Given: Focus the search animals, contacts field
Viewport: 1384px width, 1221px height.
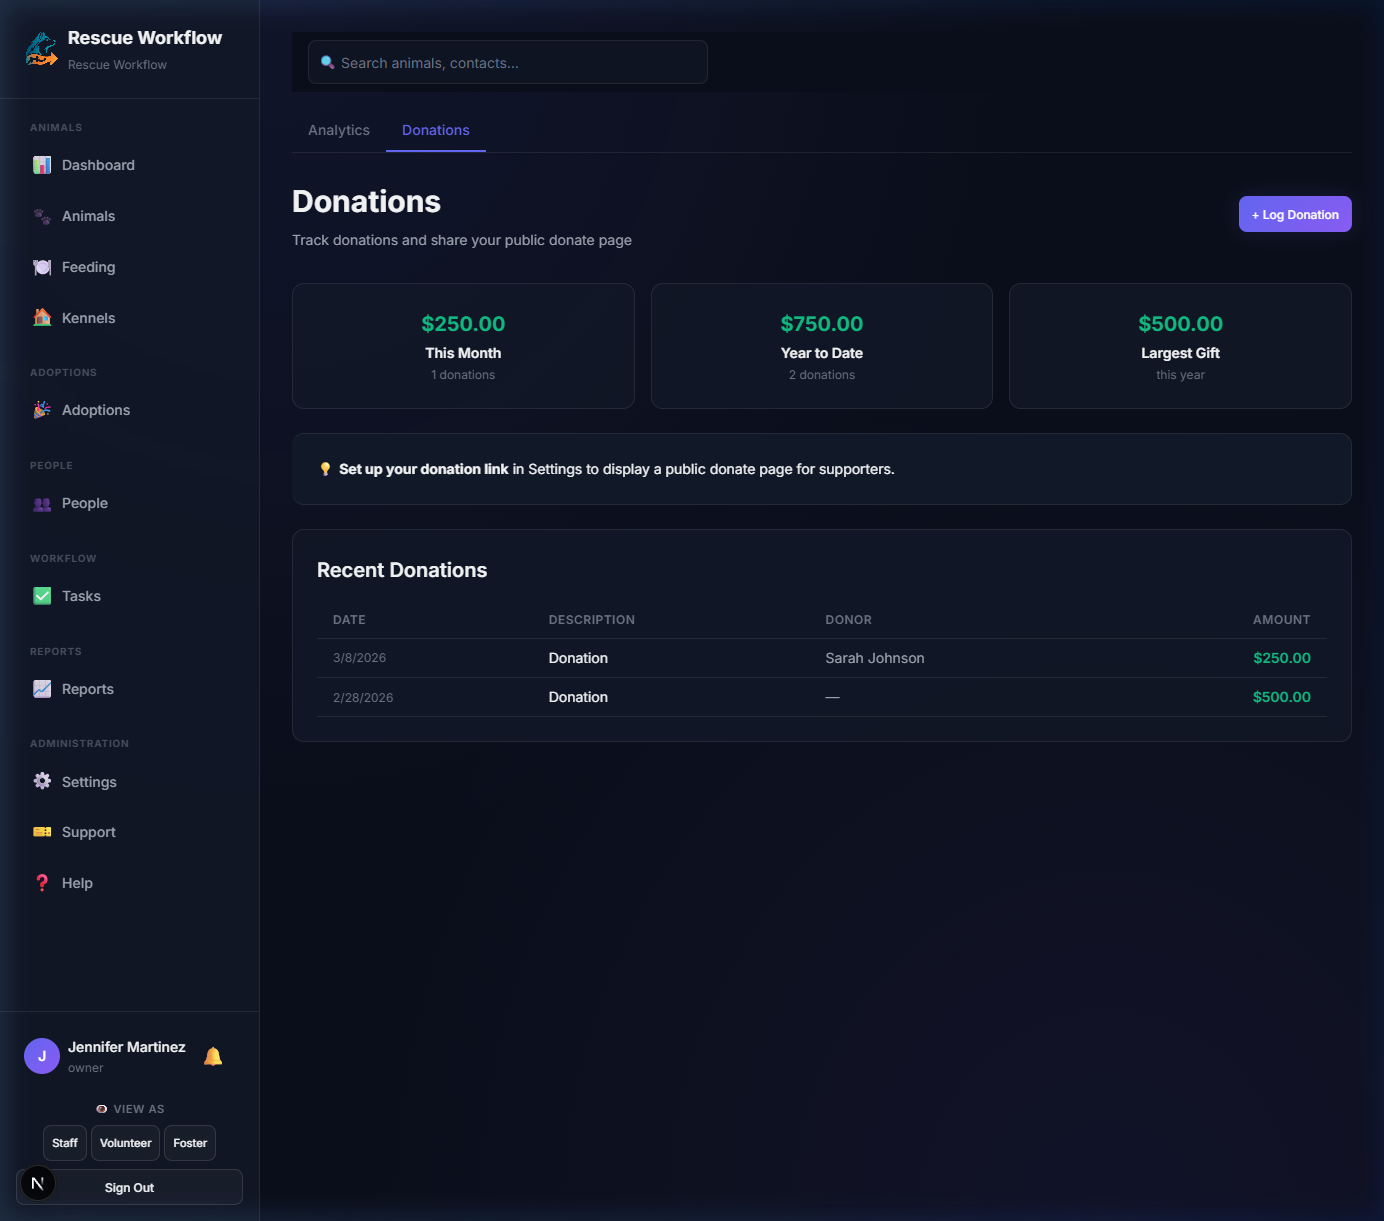Looking at the screenshot, I should pos(508,63).
